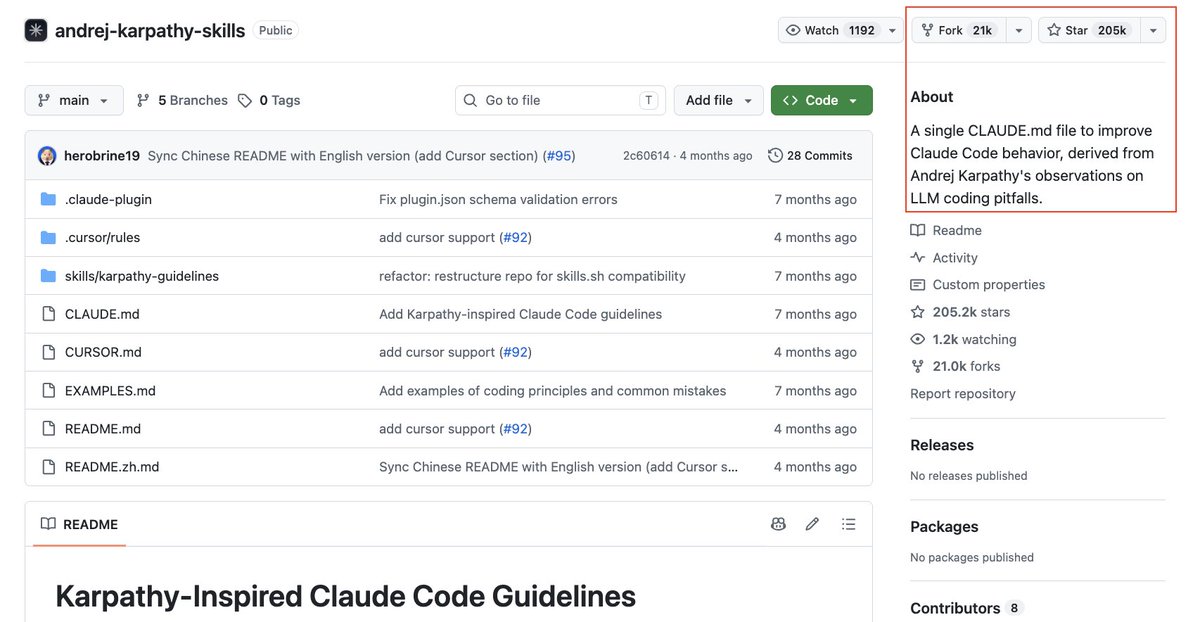Click the CLAUDE.md file icon

pos(48,314)
